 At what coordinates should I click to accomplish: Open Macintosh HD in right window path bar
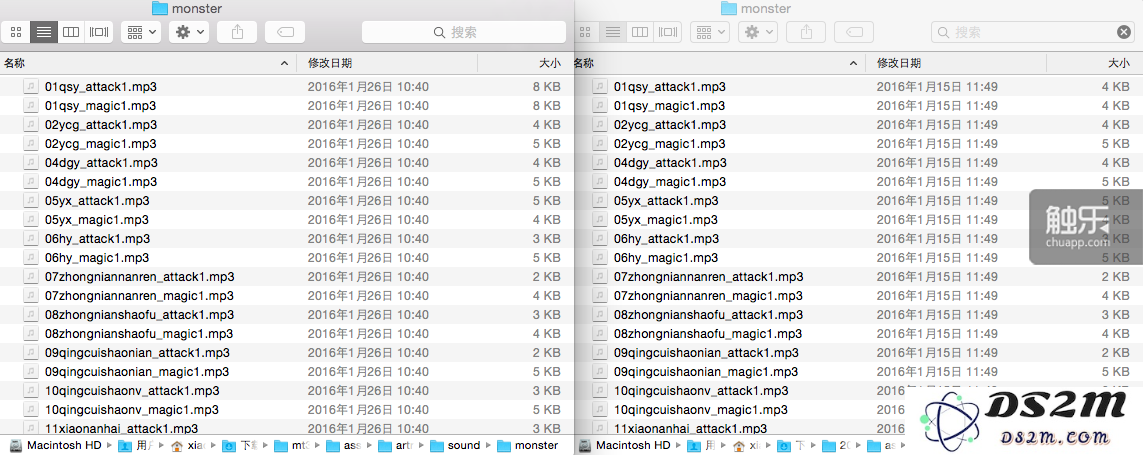tap(624, 445)
